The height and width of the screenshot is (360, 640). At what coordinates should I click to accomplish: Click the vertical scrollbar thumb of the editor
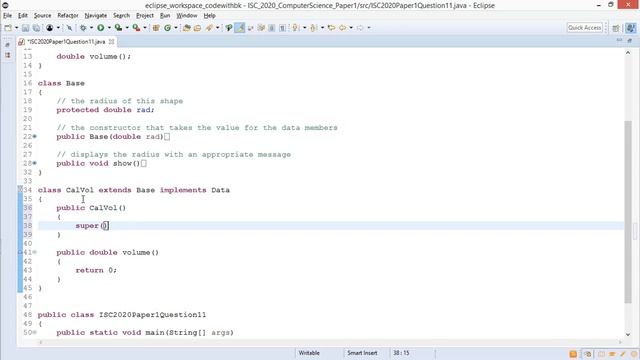coord(628,212)
